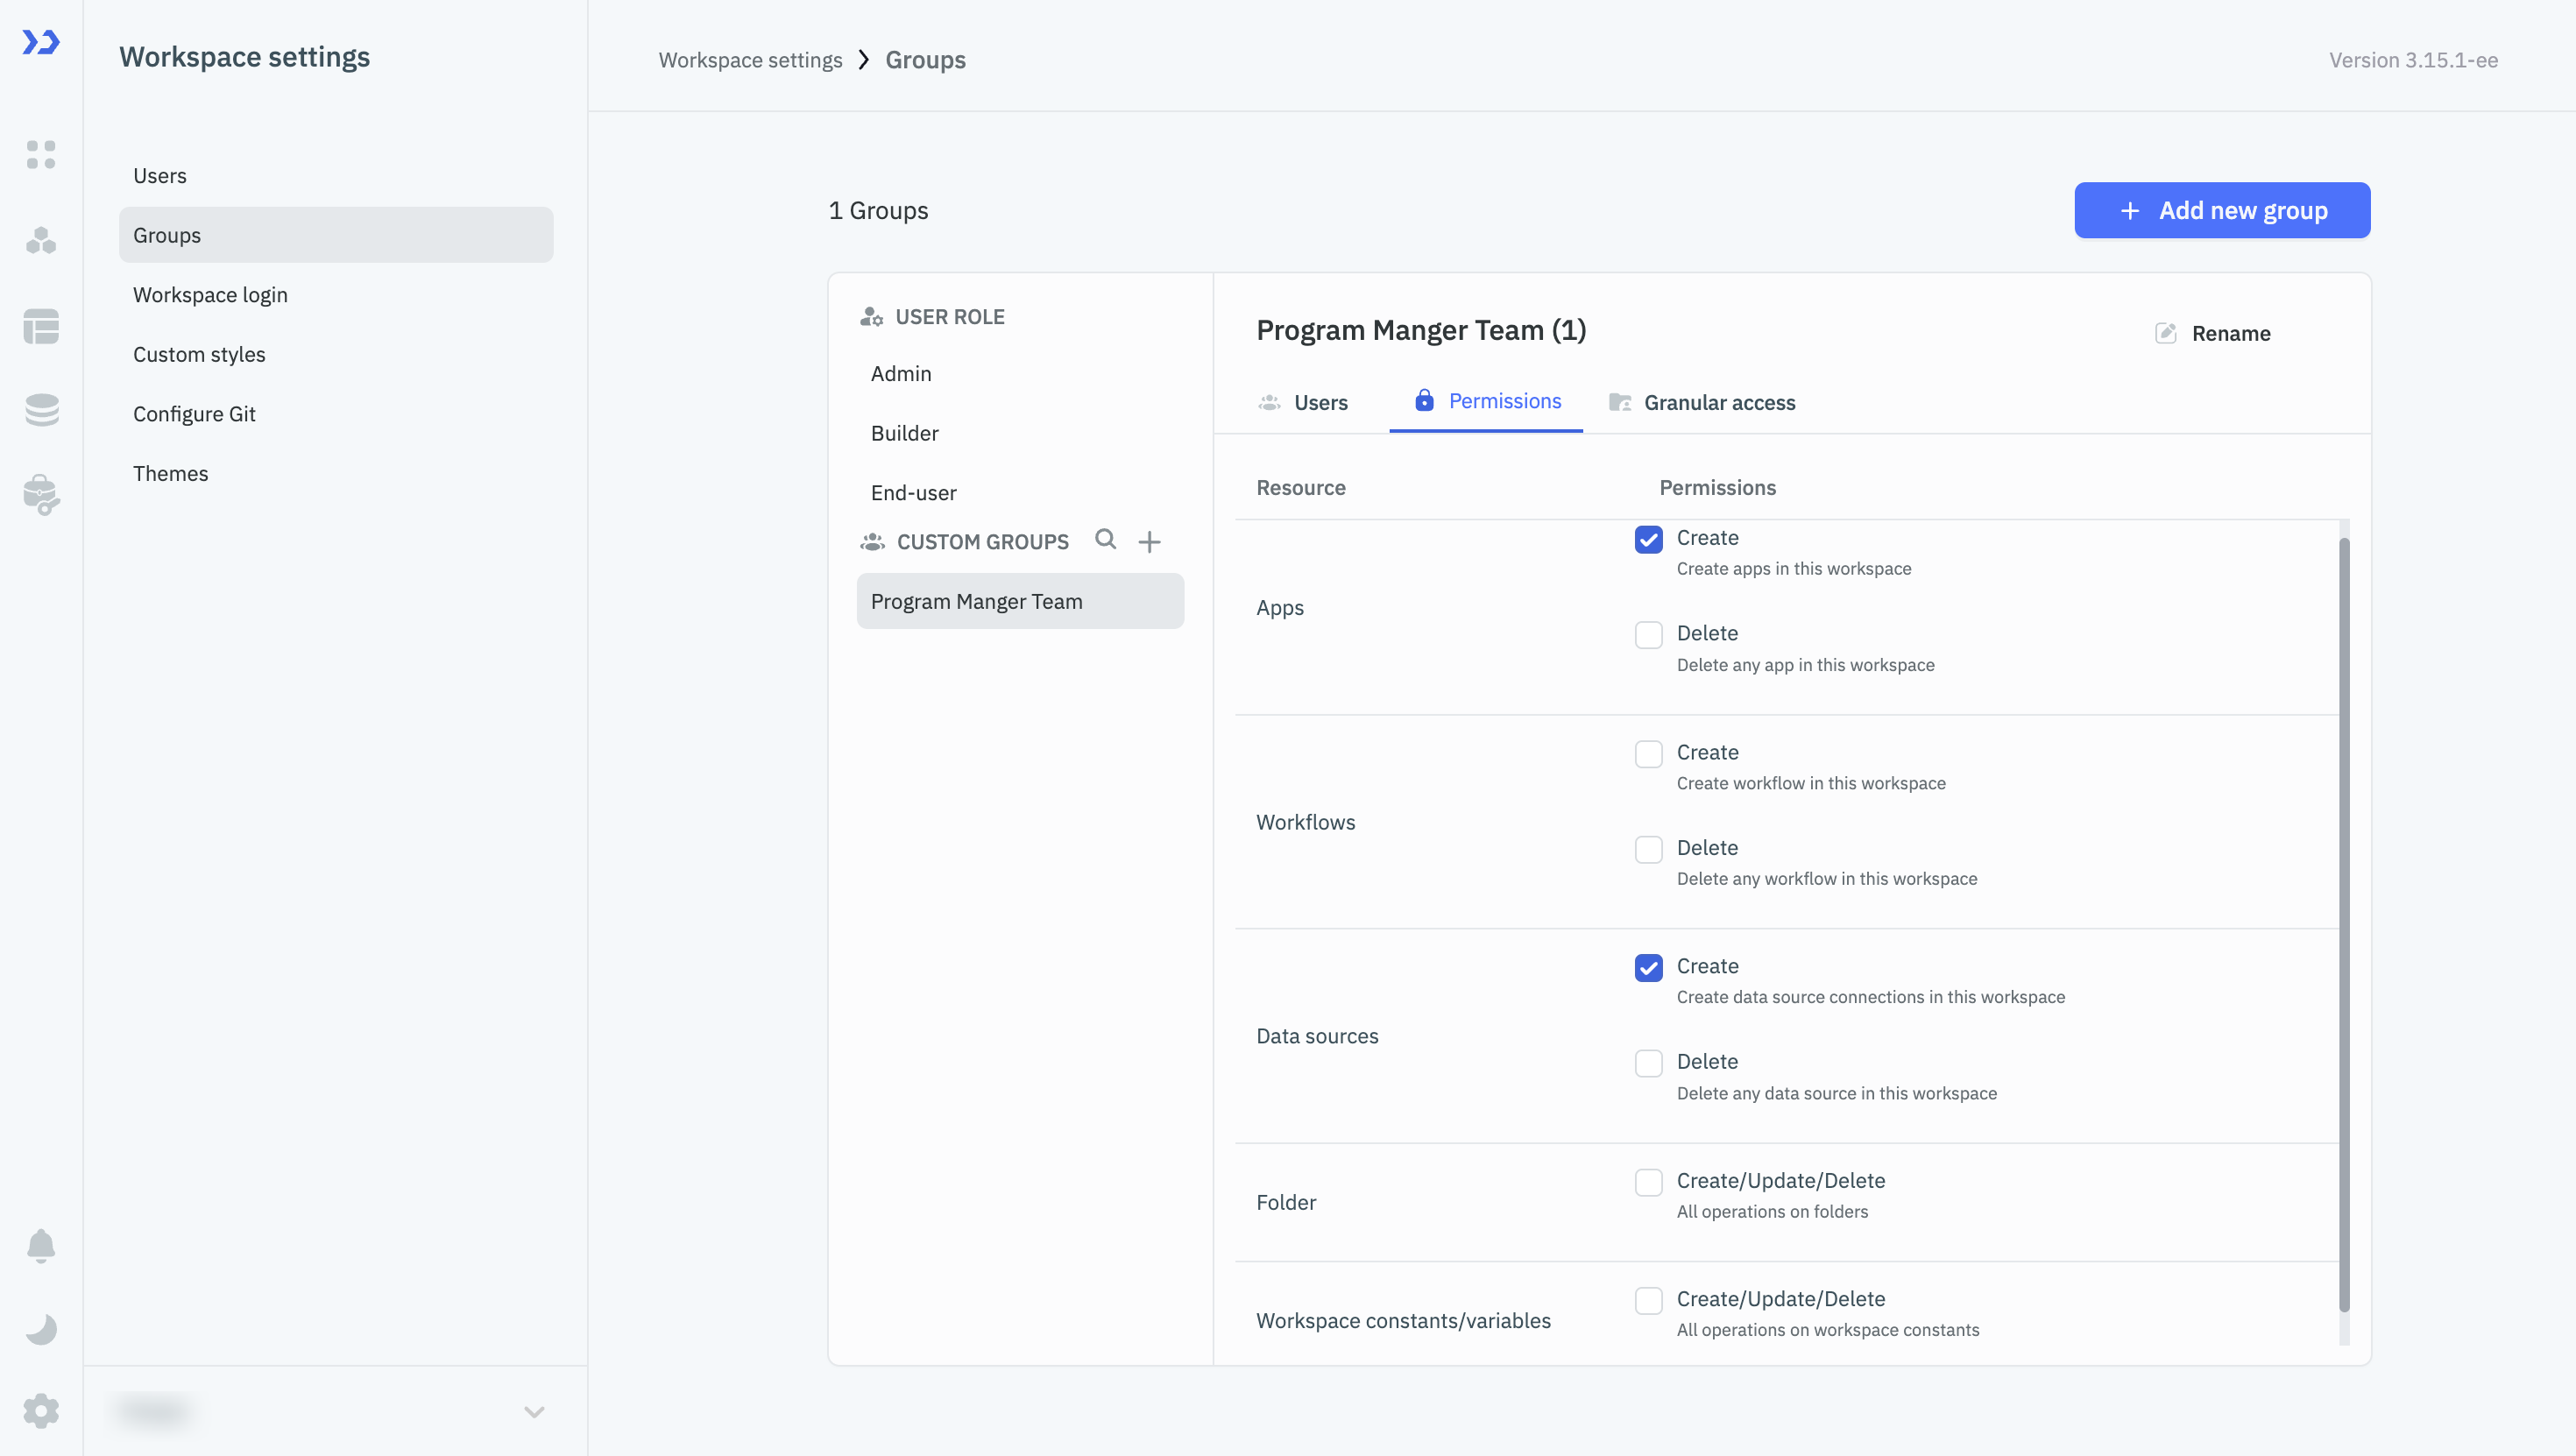This screenshot has height=1456, width=2576.
Task: Toggle dark mode with the moon icon
Action: point(41,1328)
